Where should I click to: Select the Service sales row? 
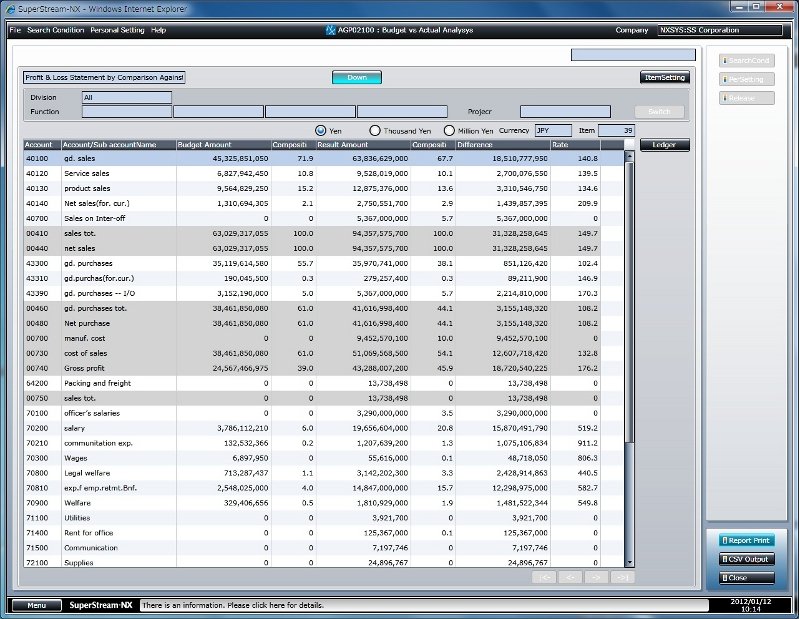[x=323, y=174]
